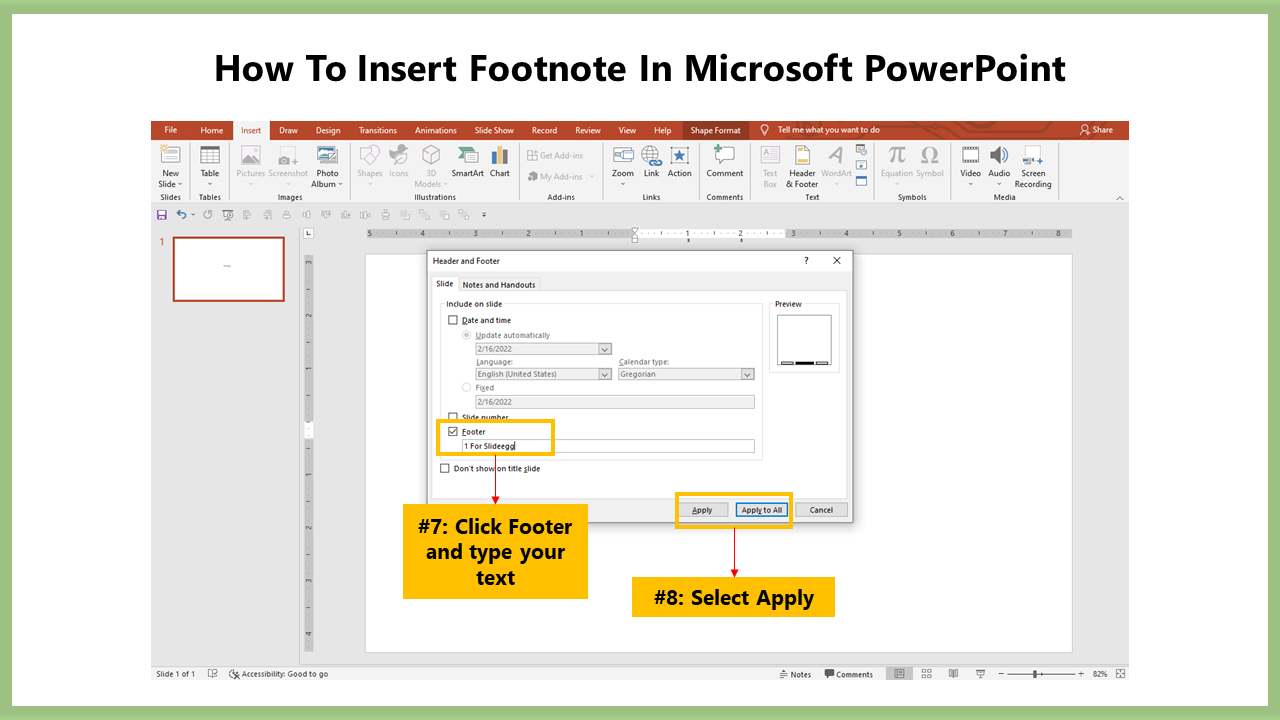Click the WordArt icon
Viewport: 1280px width, 720px height.
[x=835, y=155]
